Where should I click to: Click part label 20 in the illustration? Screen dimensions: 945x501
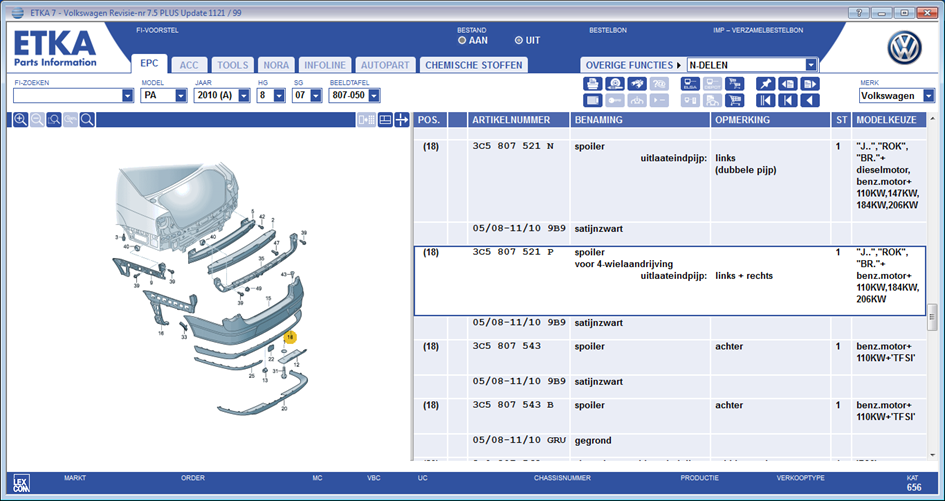(284, 409)
